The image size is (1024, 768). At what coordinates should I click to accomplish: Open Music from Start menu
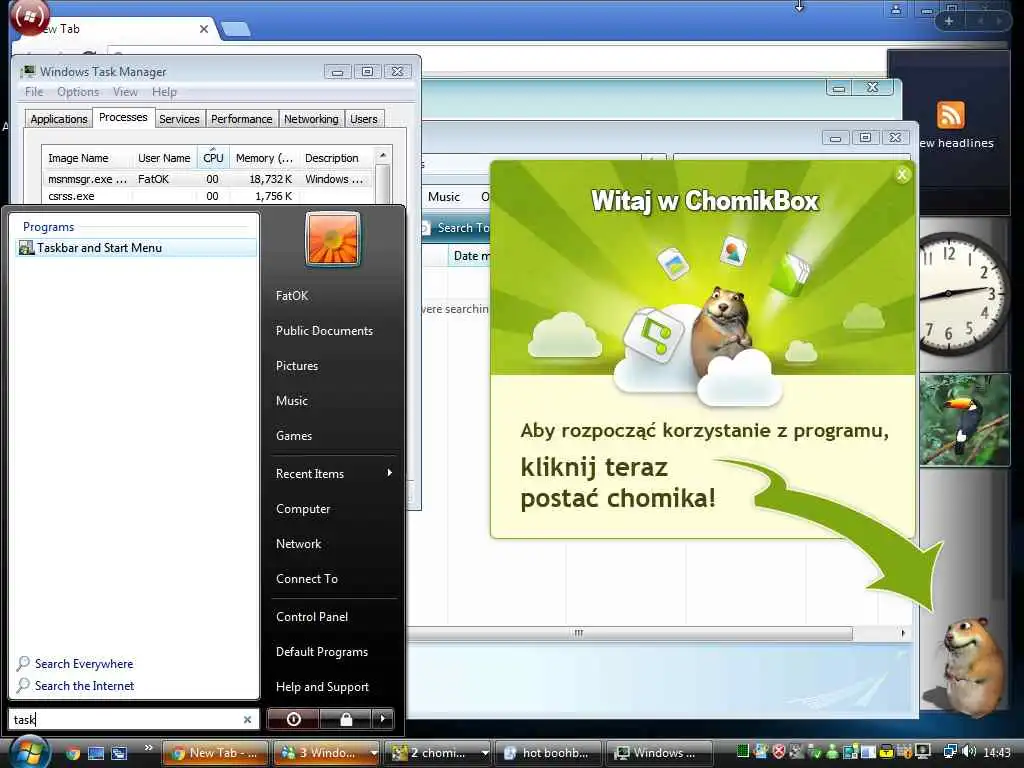[x=292, y=401]
